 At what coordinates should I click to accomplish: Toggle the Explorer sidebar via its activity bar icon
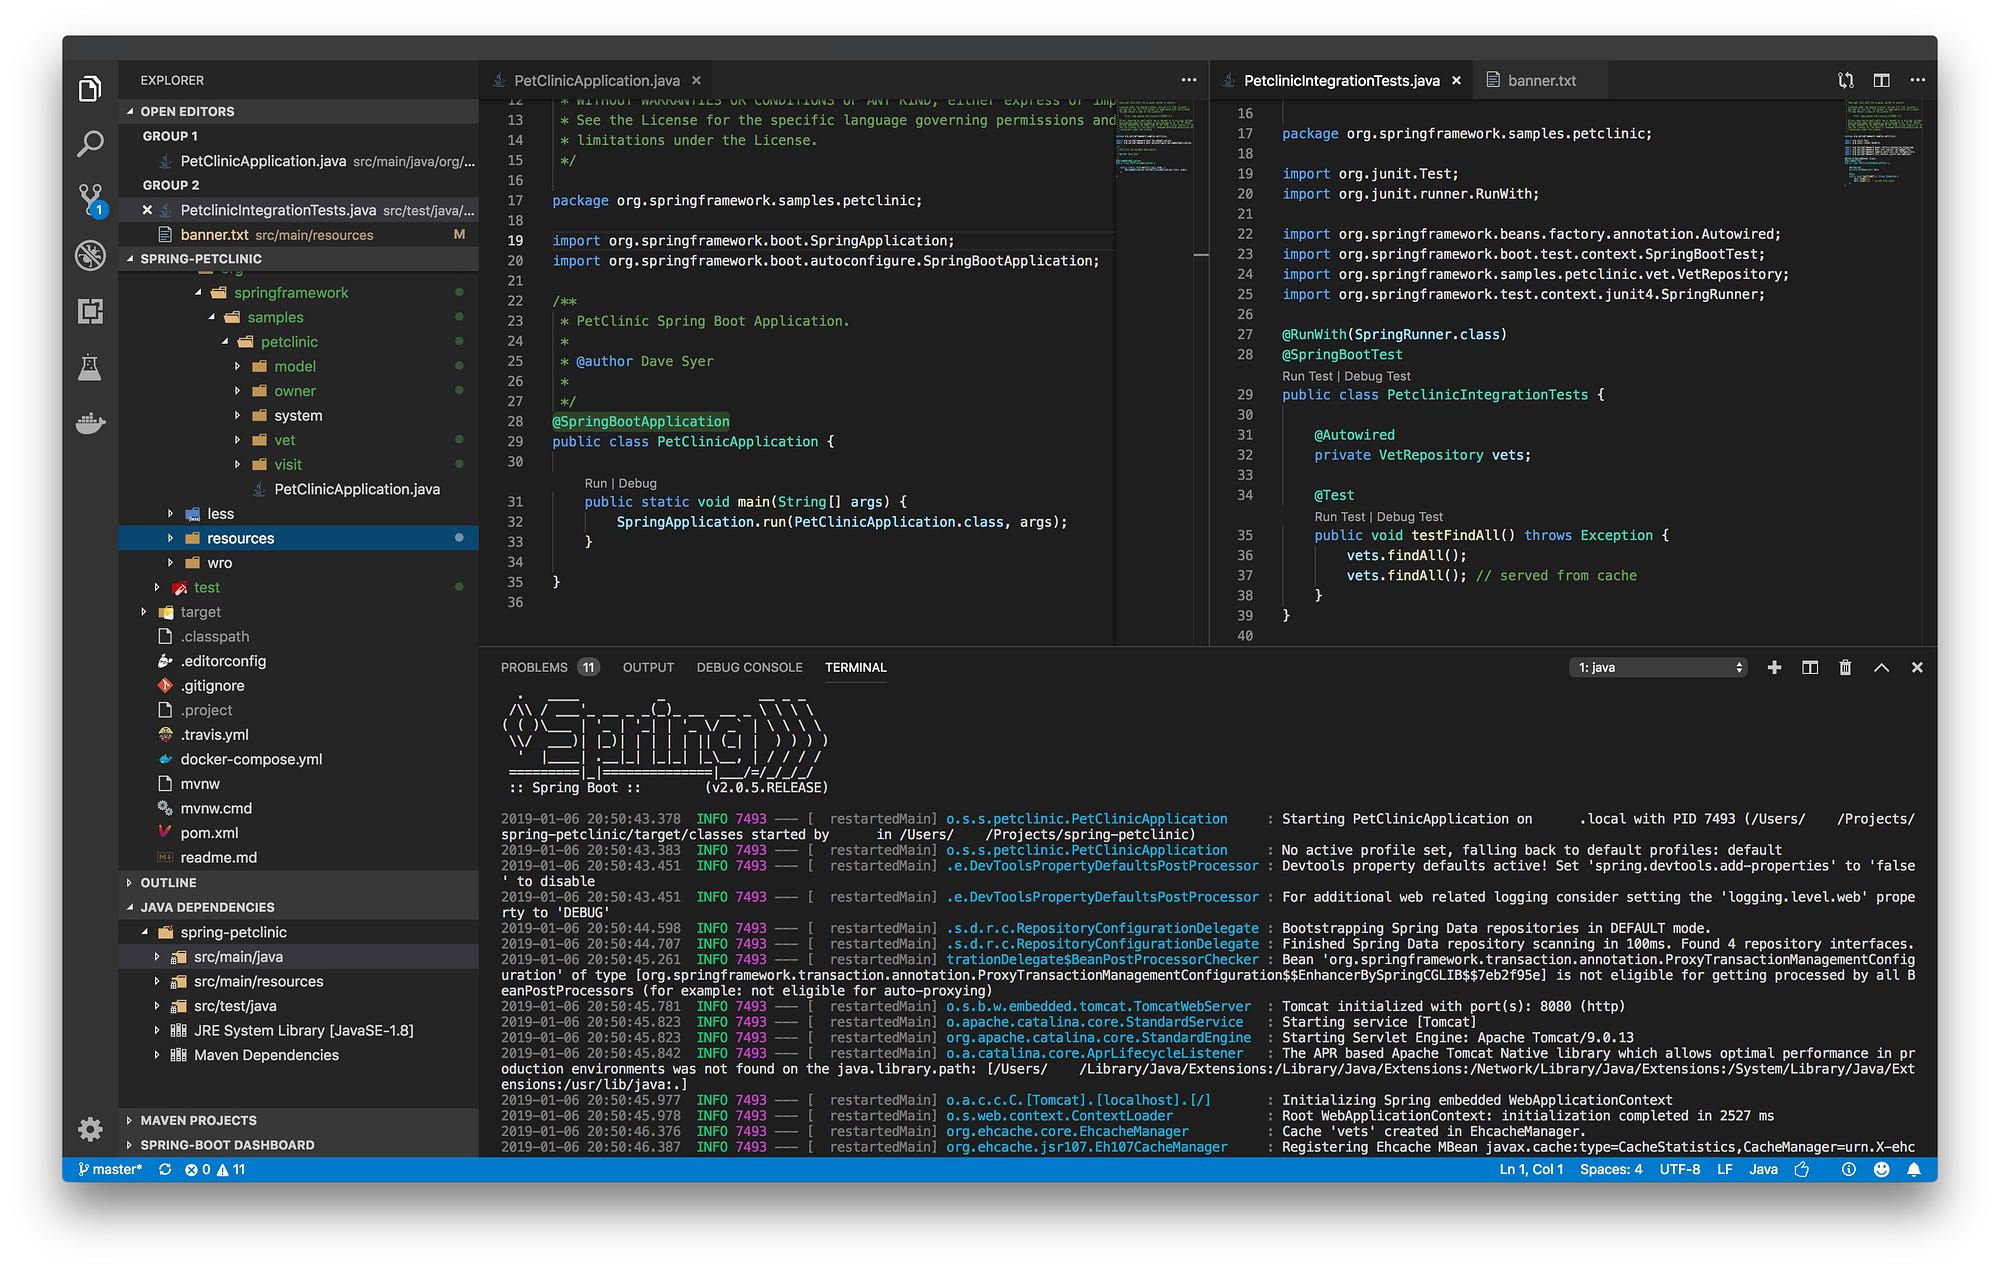90,88
